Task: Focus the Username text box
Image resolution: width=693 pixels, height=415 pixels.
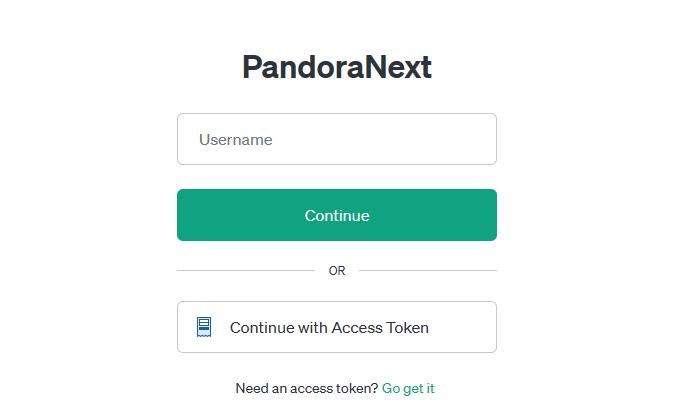Action: (336, 139)
